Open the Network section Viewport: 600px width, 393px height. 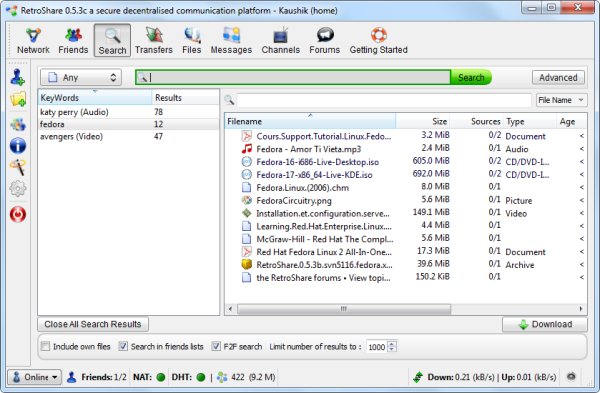pos(33,41)
